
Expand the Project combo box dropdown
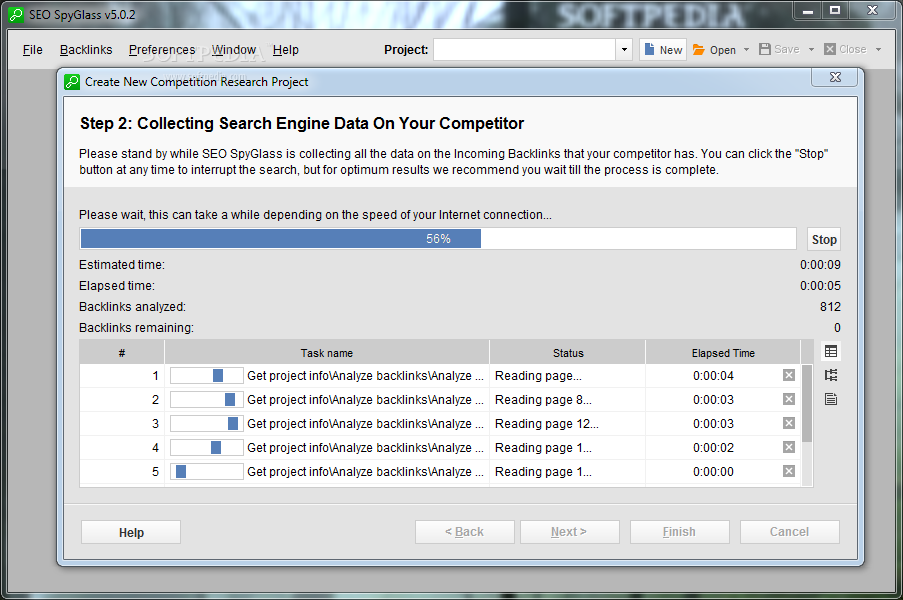point(624,50)
